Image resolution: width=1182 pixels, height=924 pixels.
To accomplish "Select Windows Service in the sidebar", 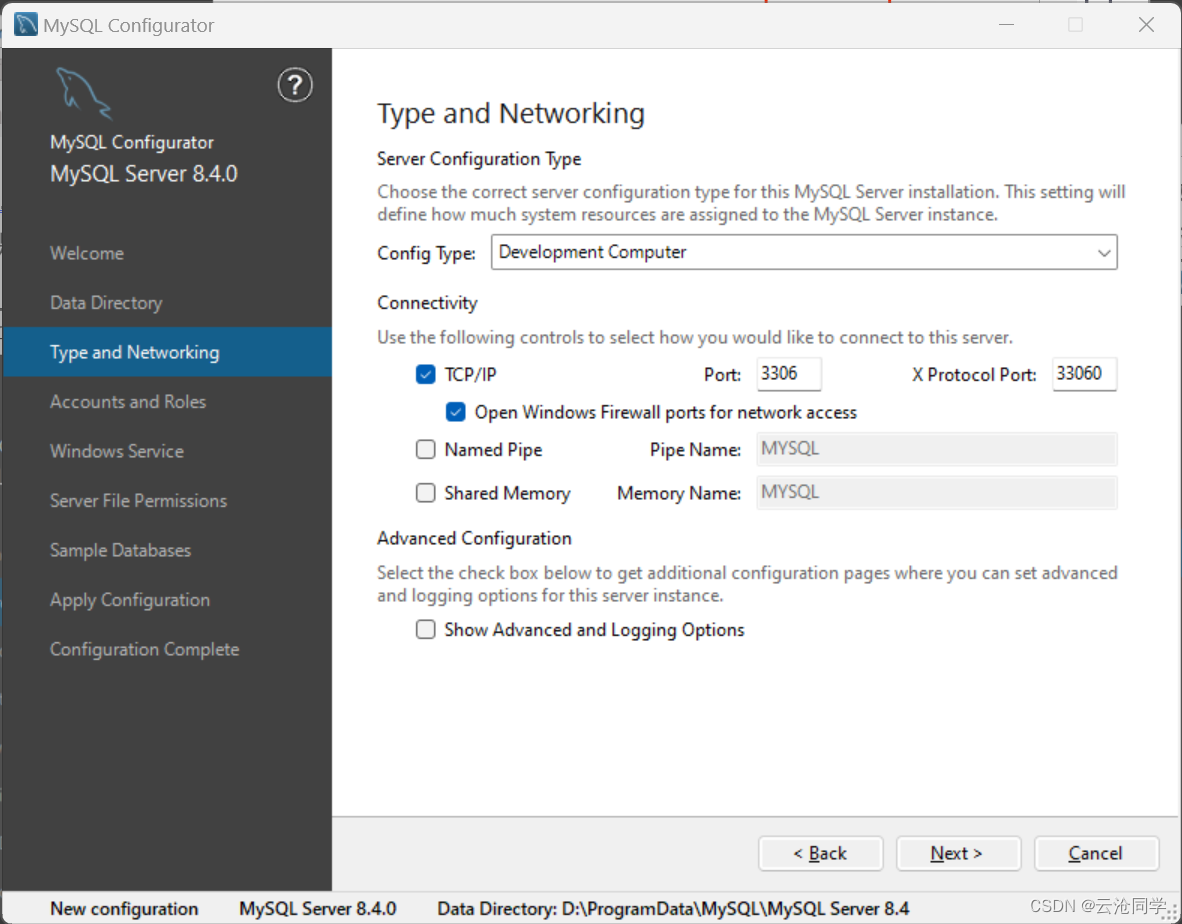I will click(x=116, y=451).
